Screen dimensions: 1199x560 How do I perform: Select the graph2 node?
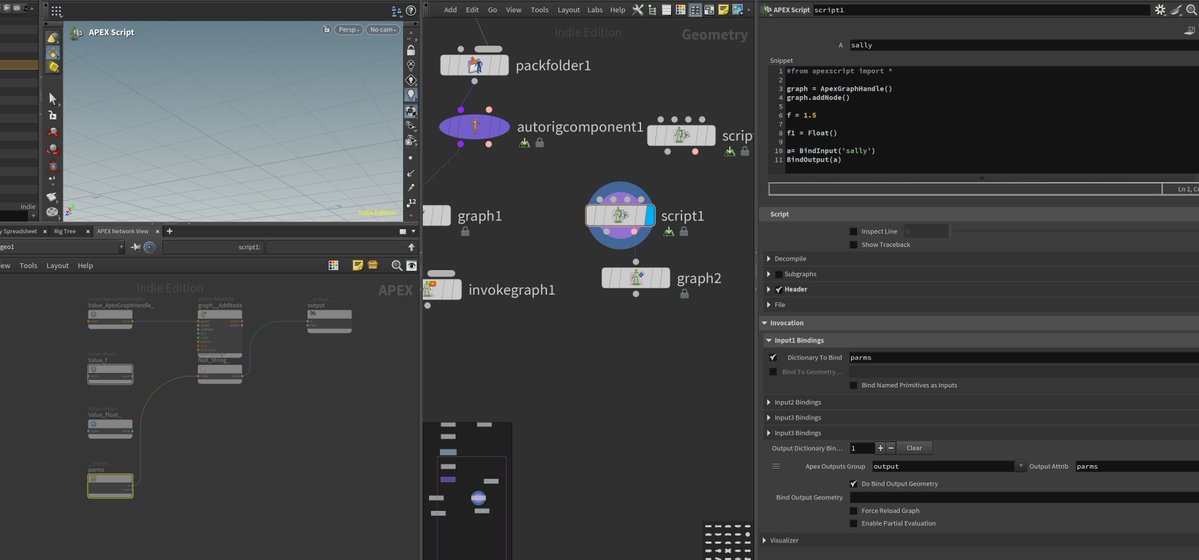pyautogui.click(x=635, y=278)
